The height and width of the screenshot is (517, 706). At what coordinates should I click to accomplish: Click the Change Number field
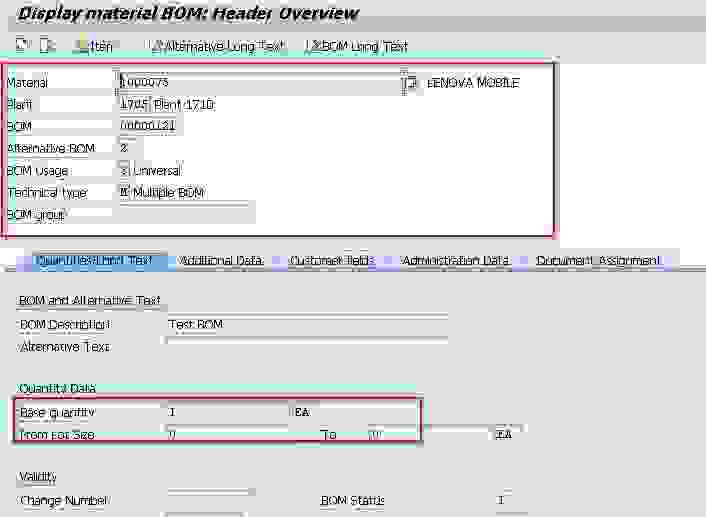click(210, 500)
